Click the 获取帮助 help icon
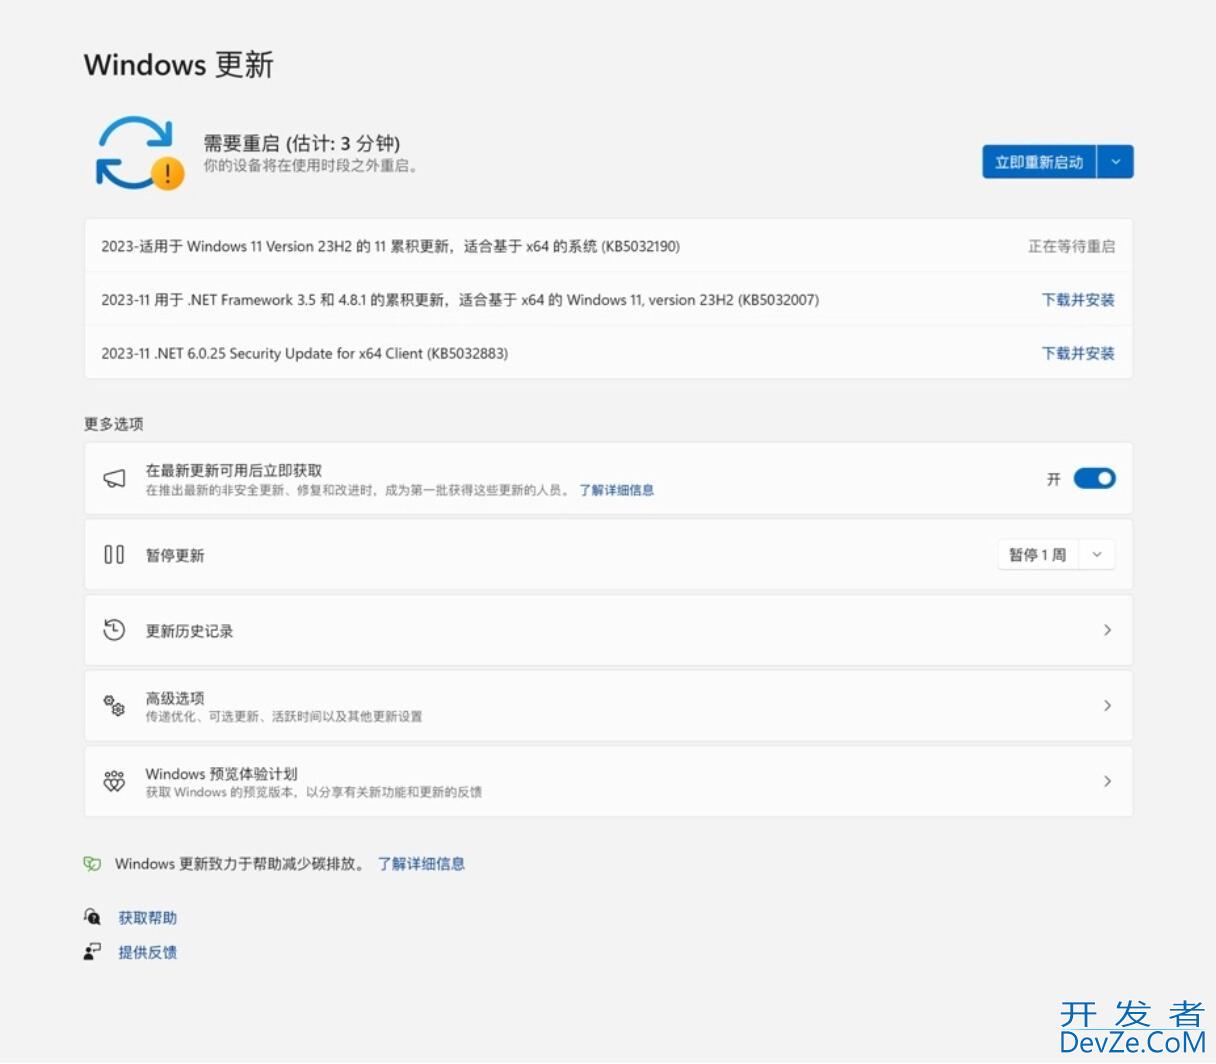This screenshot has height=1064, width=1216. [92, 917]
